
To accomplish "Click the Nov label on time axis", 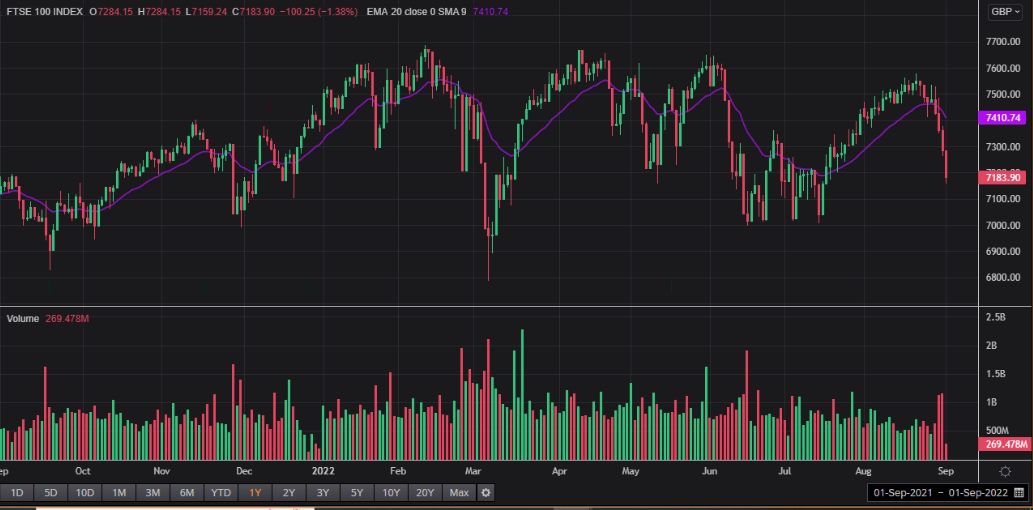I will point(162,471).
